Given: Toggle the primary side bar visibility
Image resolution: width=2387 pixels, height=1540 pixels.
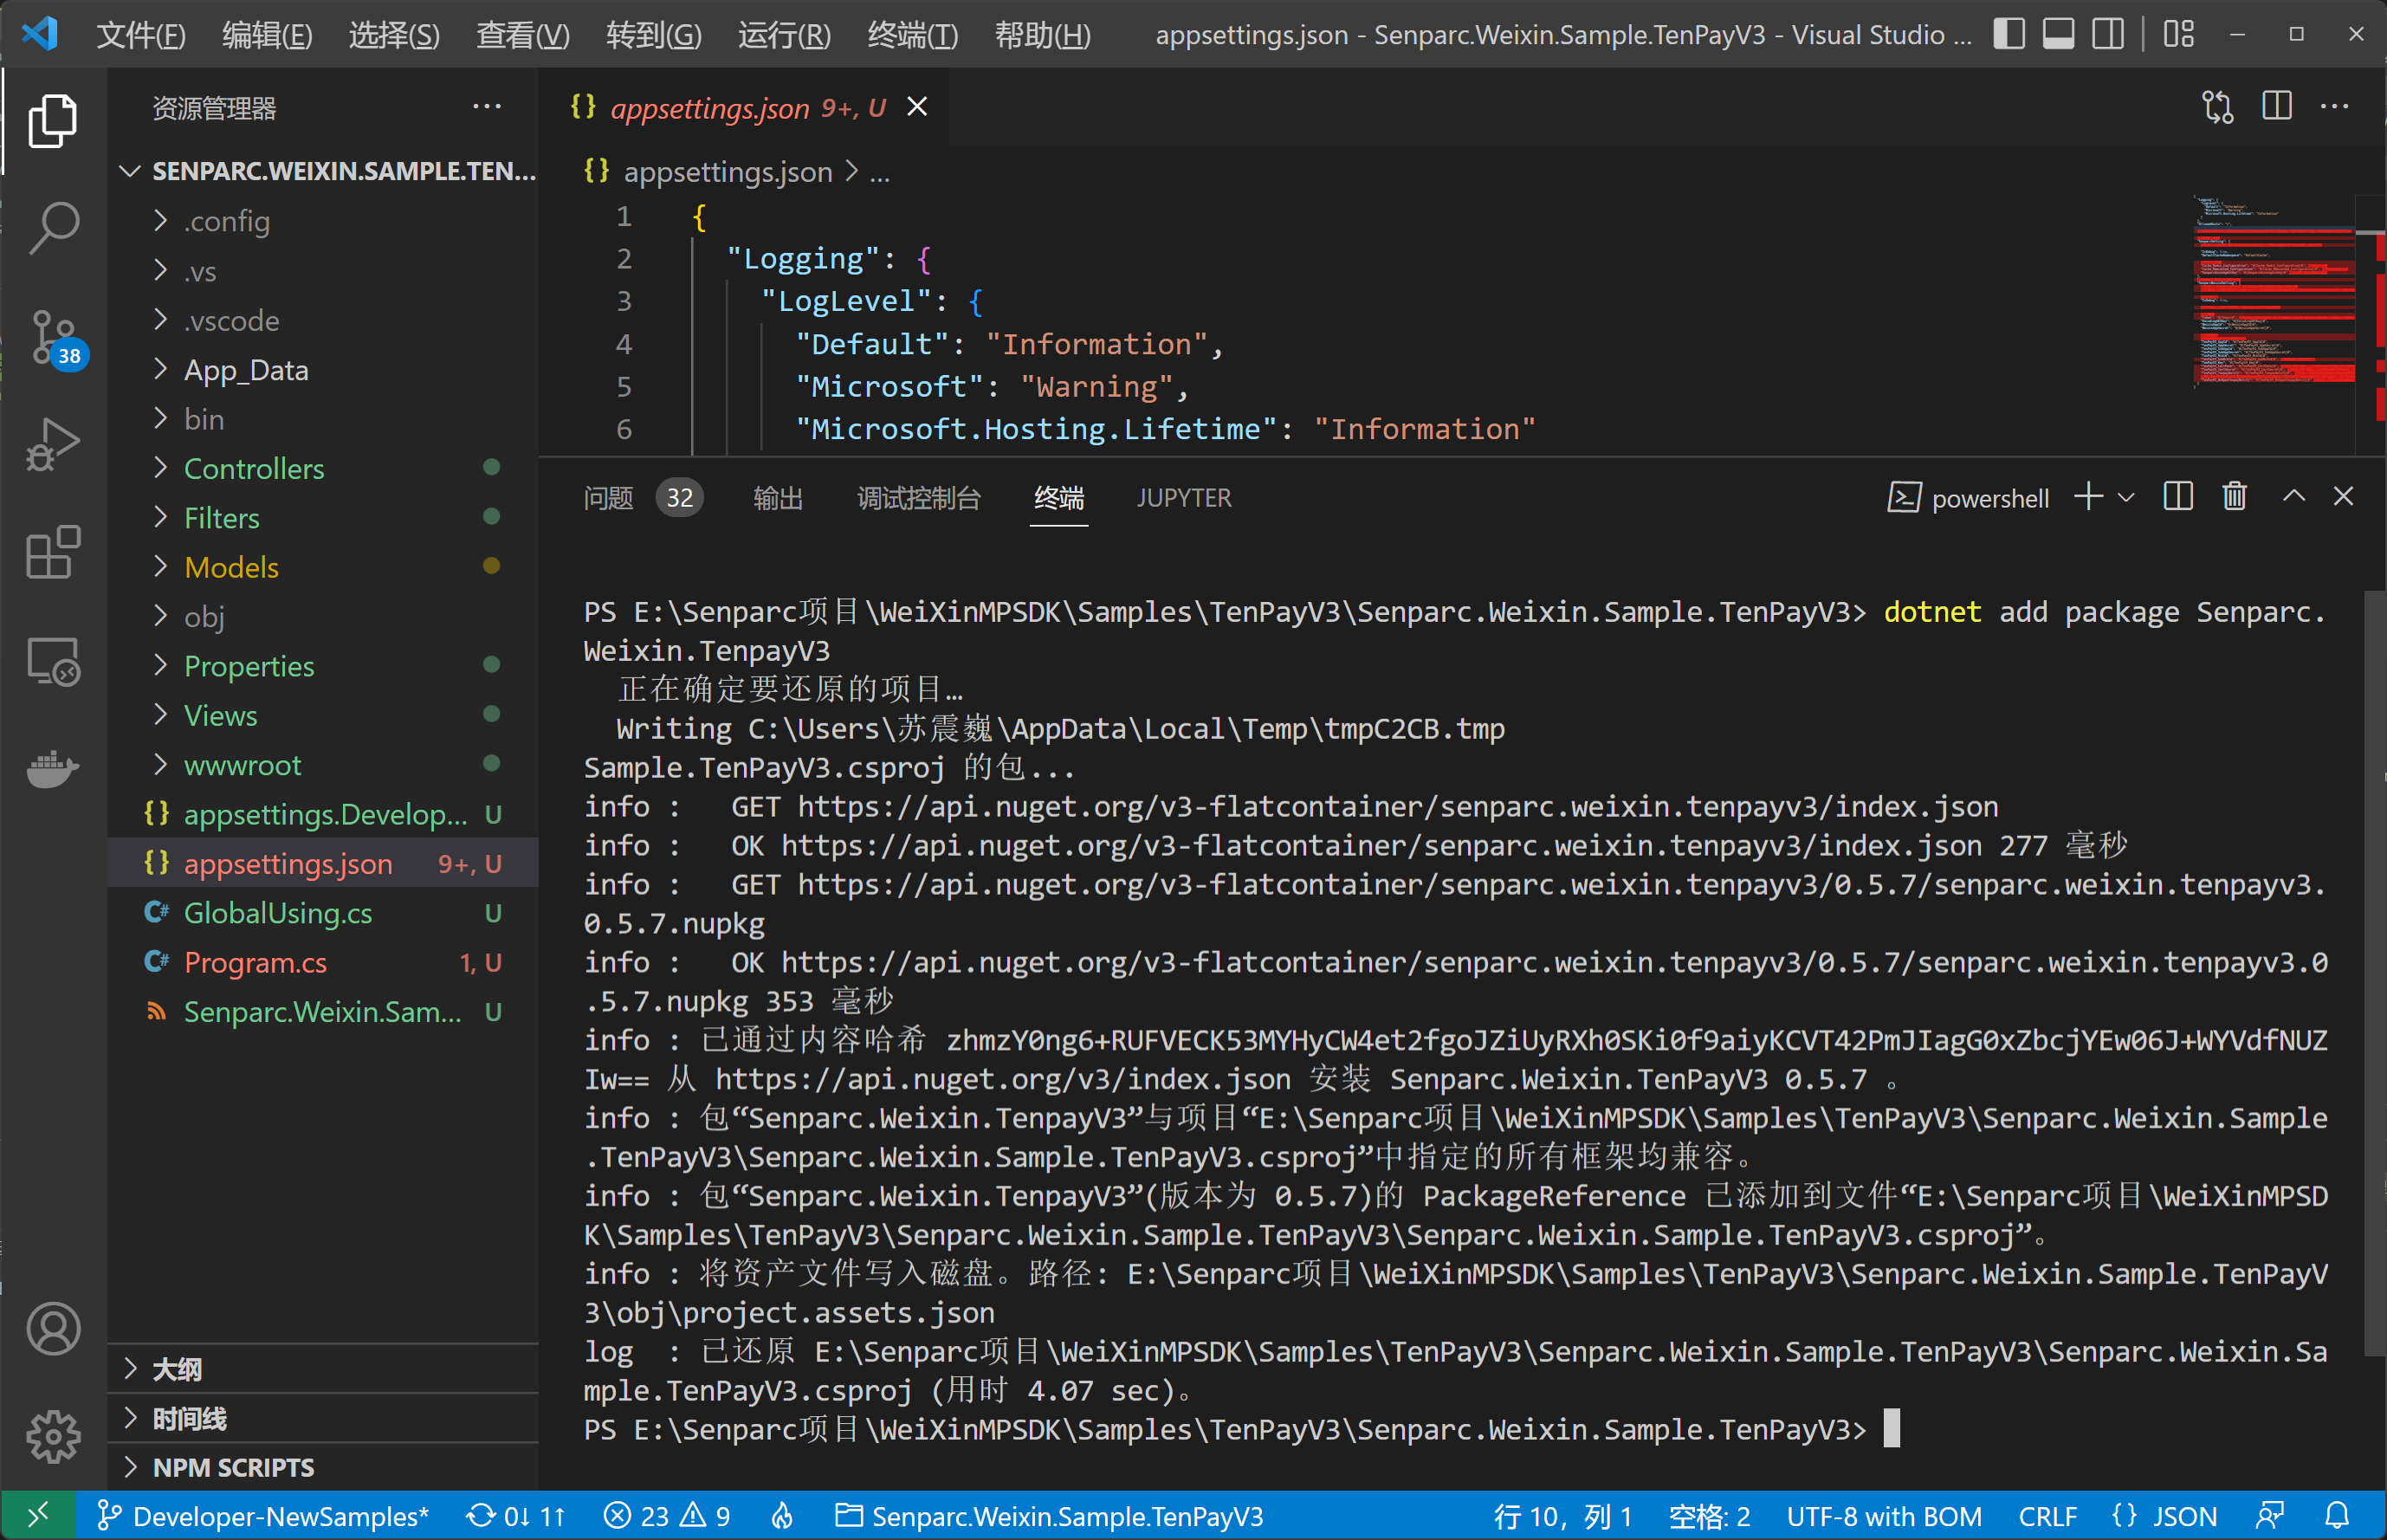Looking at the screenshot, I should [2009, 34].
